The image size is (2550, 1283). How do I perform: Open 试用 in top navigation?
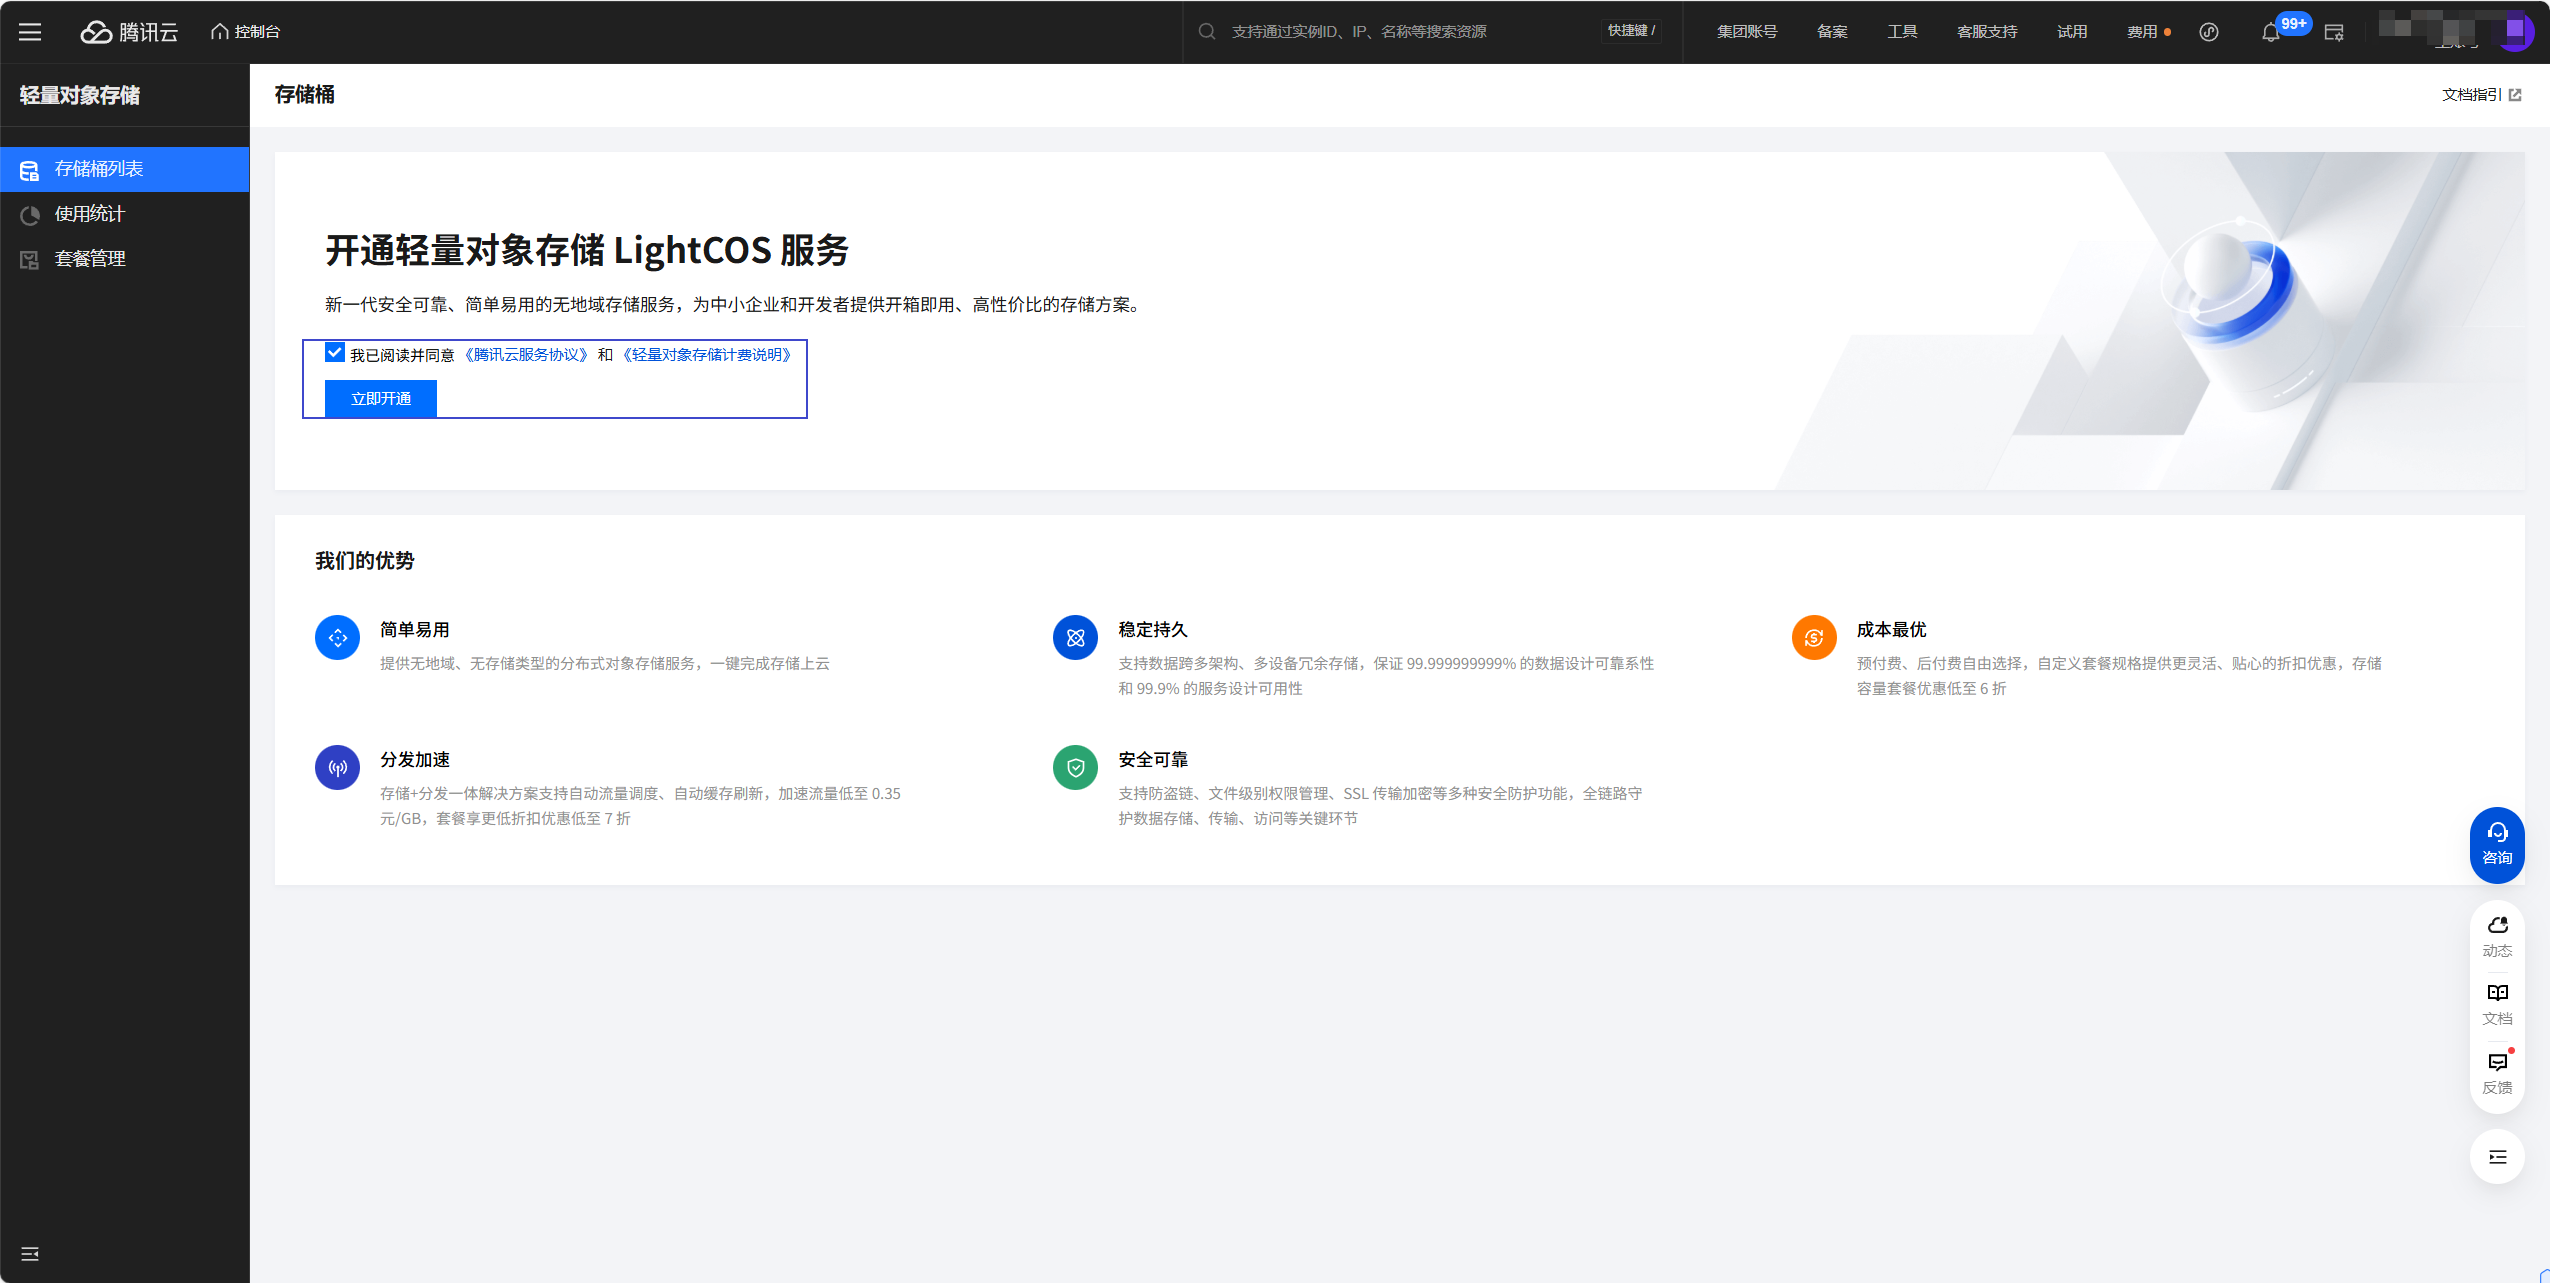click(x=2072, y=32)
